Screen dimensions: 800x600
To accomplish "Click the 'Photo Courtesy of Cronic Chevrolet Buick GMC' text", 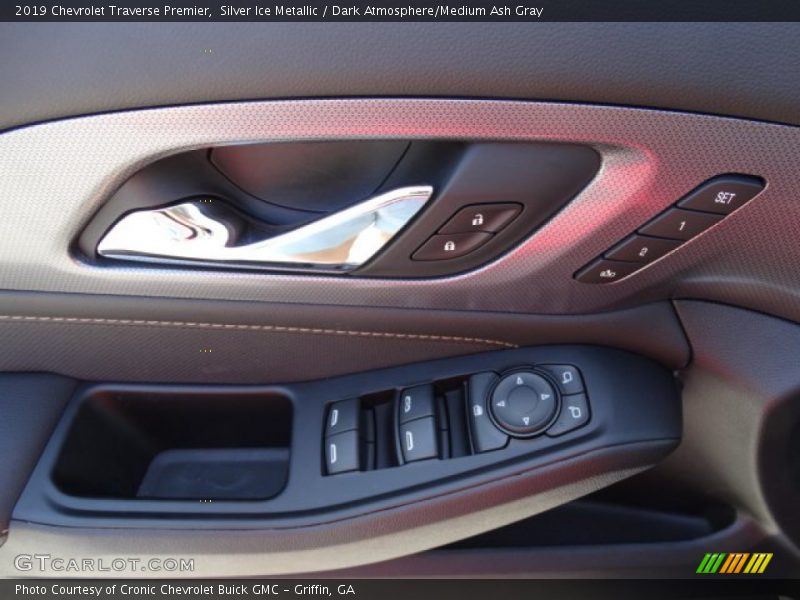I will (146, 589).
